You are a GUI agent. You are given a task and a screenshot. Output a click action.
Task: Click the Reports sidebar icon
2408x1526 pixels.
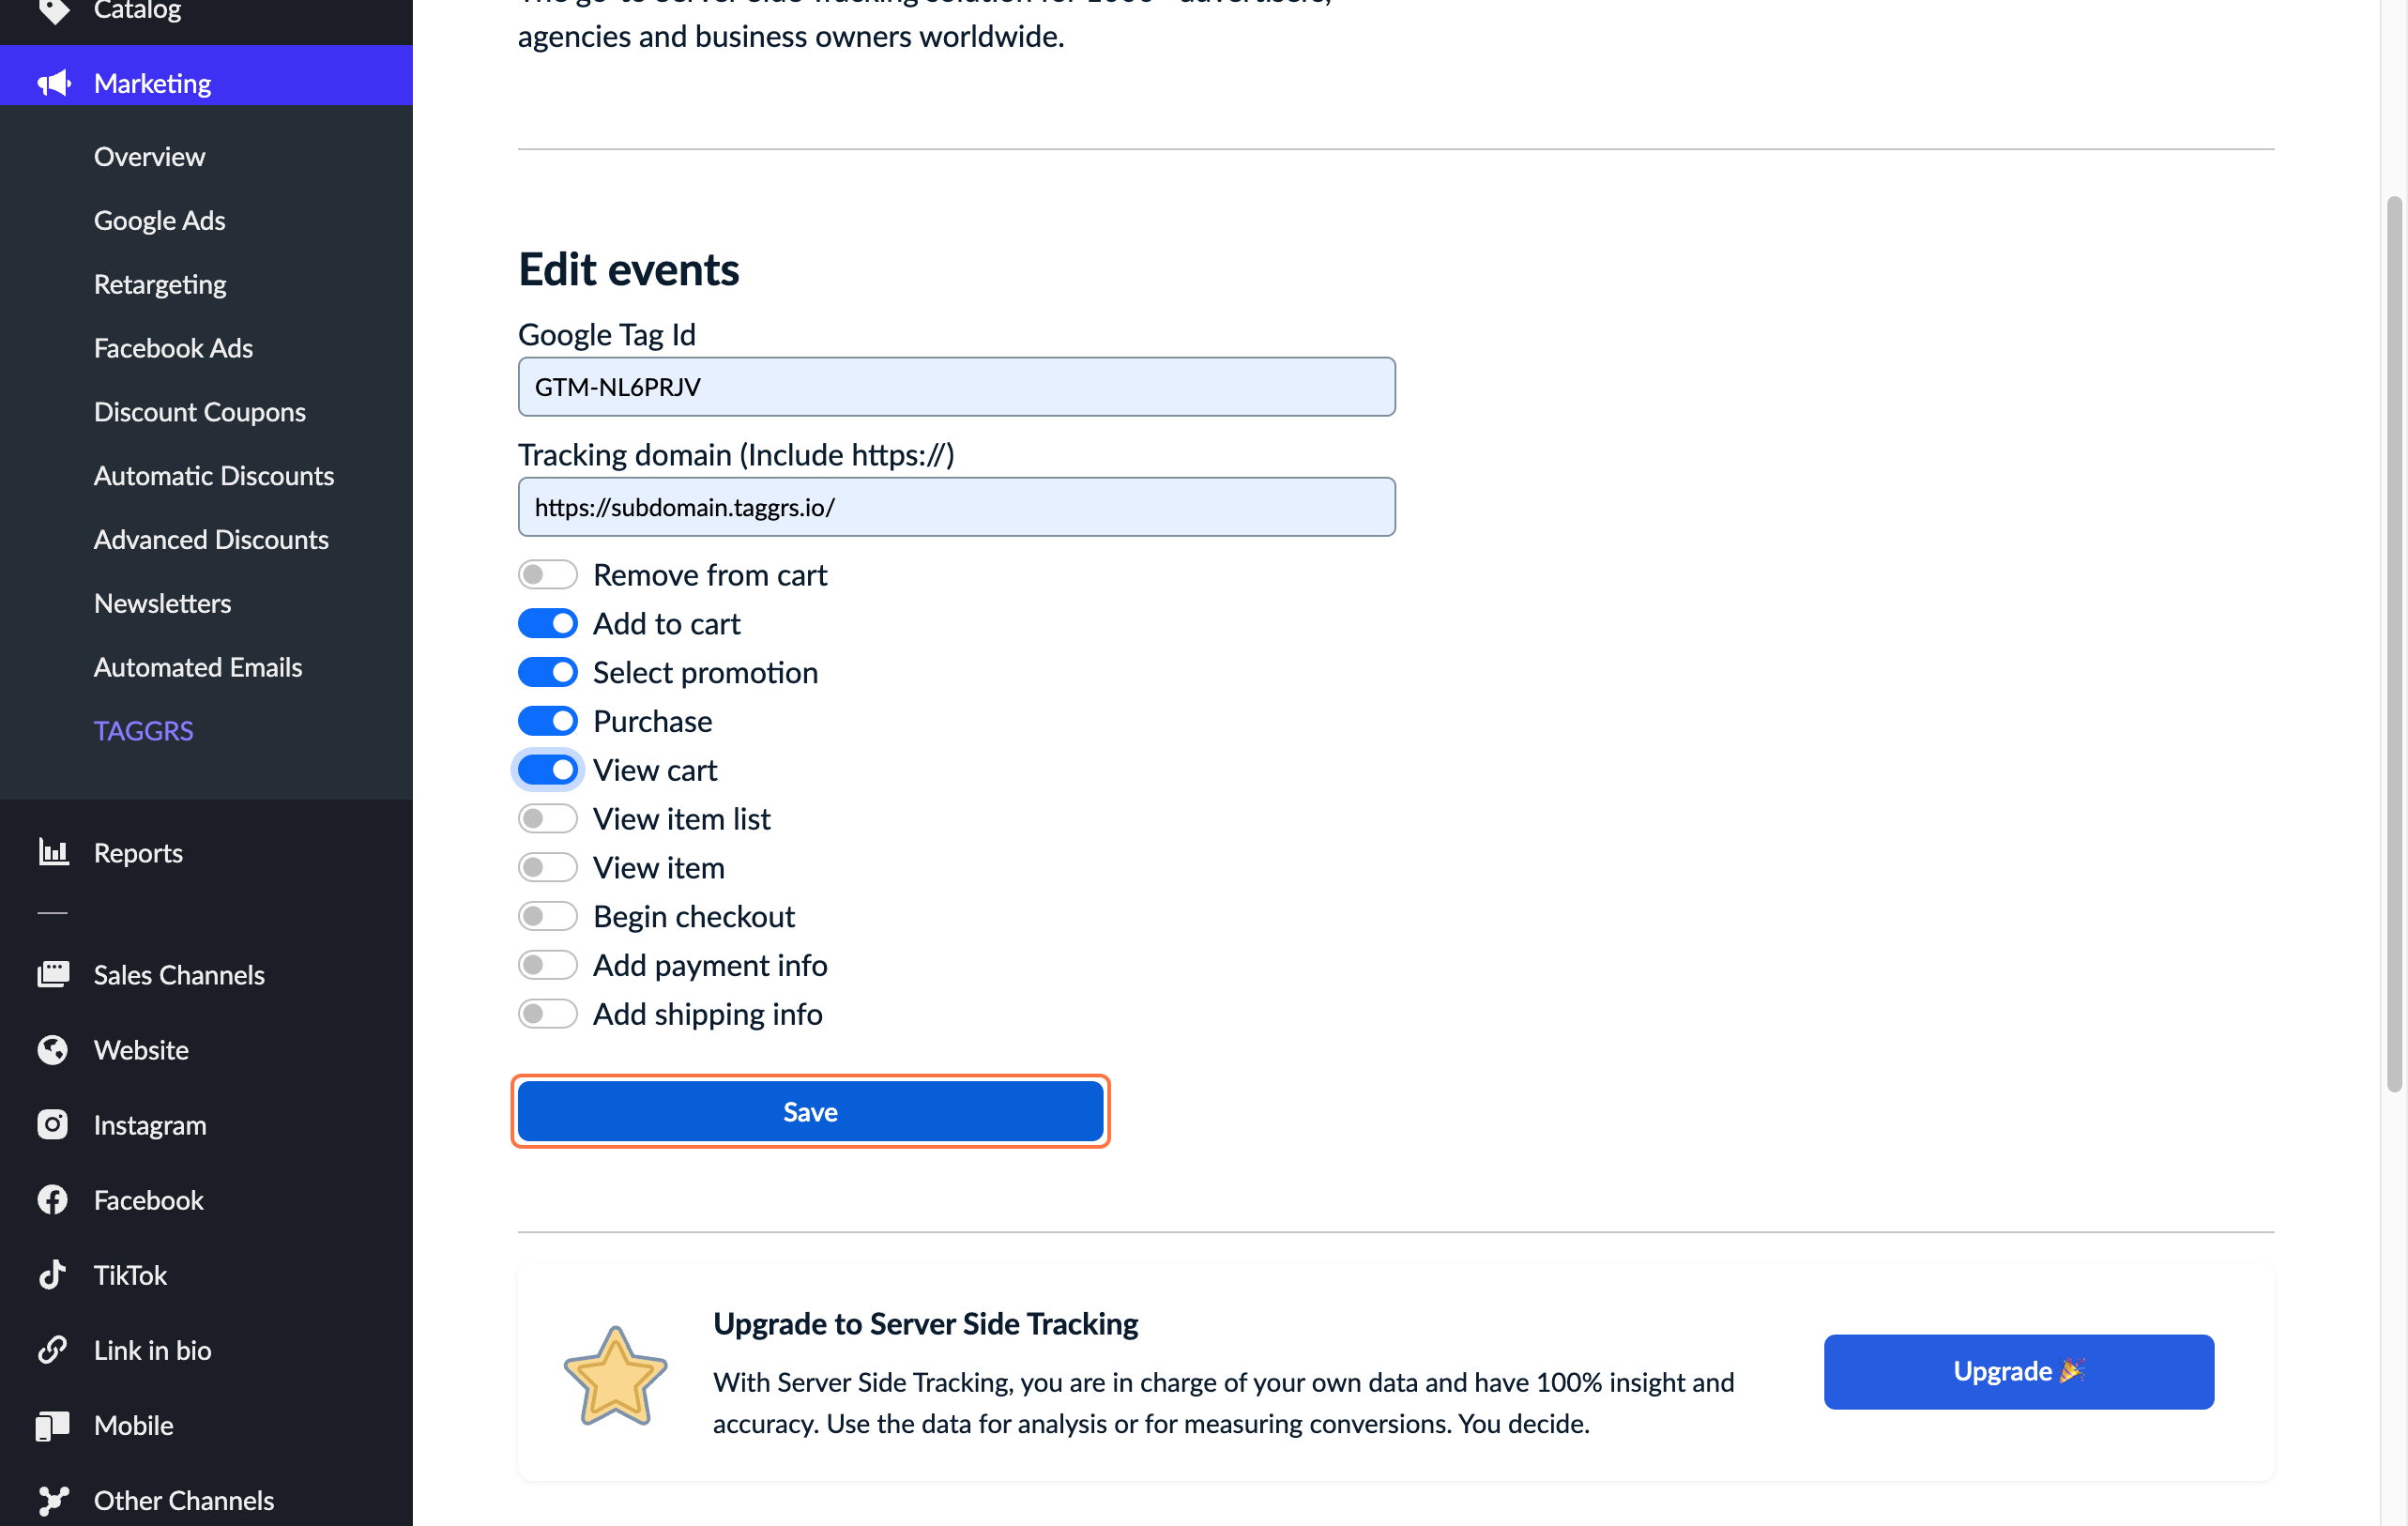53,850
